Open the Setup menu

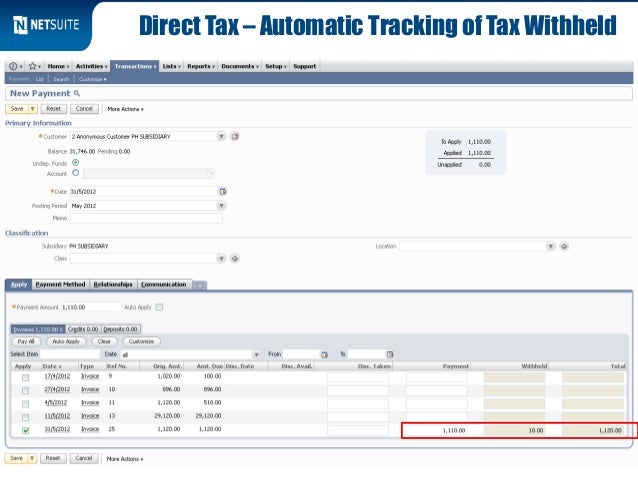click(275, 66)
